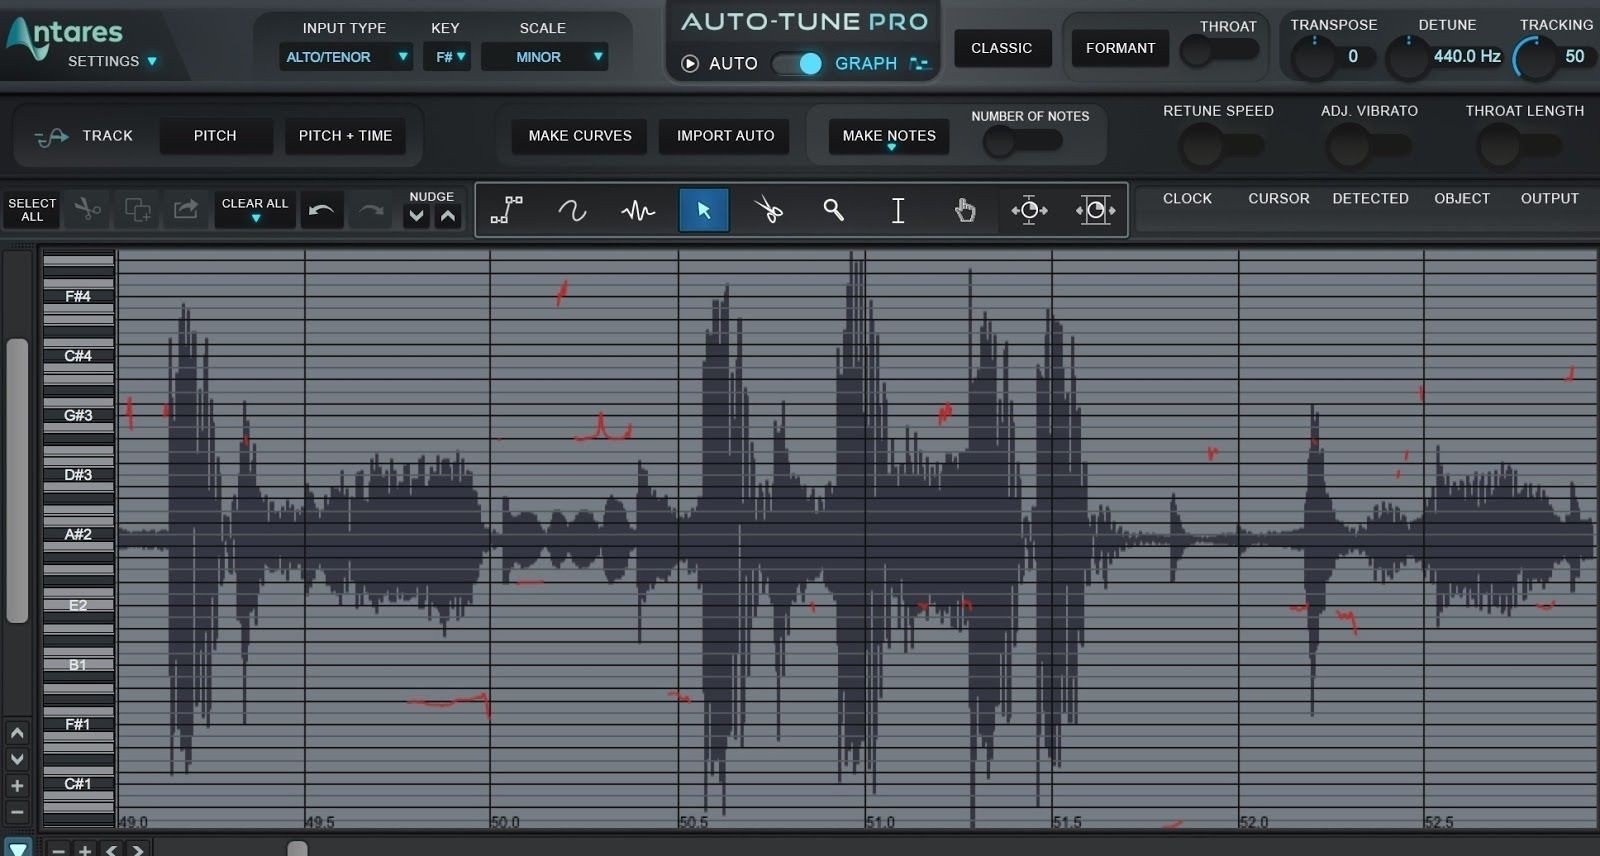
Task: Toggle the Throat formant switch
Action: (1218, 51)
